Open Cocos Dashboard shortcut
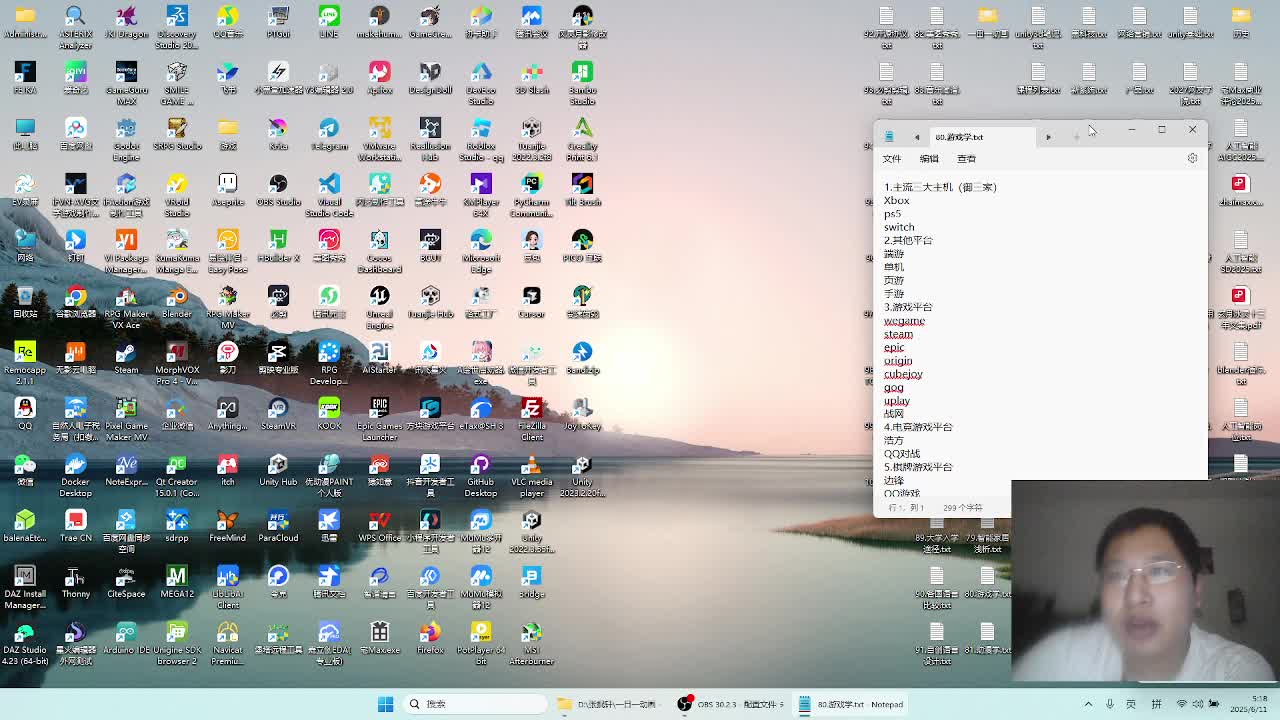 pyautogui.click(x=379, y=251)
